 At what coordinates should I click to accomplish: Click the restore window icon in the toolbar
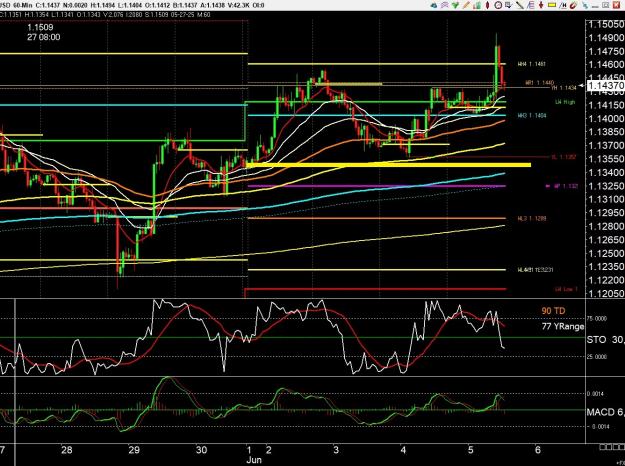(606, 5)
